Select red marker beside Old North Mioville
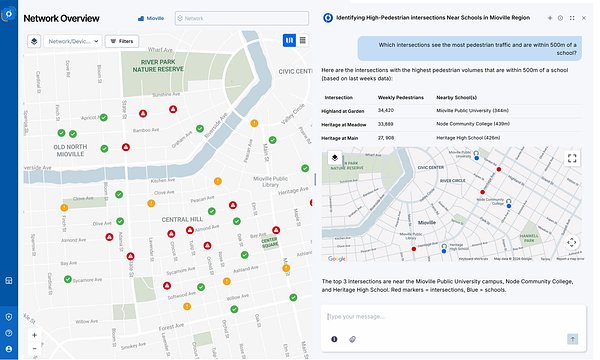Screen dimensions: 600x360 coord(126,147)
